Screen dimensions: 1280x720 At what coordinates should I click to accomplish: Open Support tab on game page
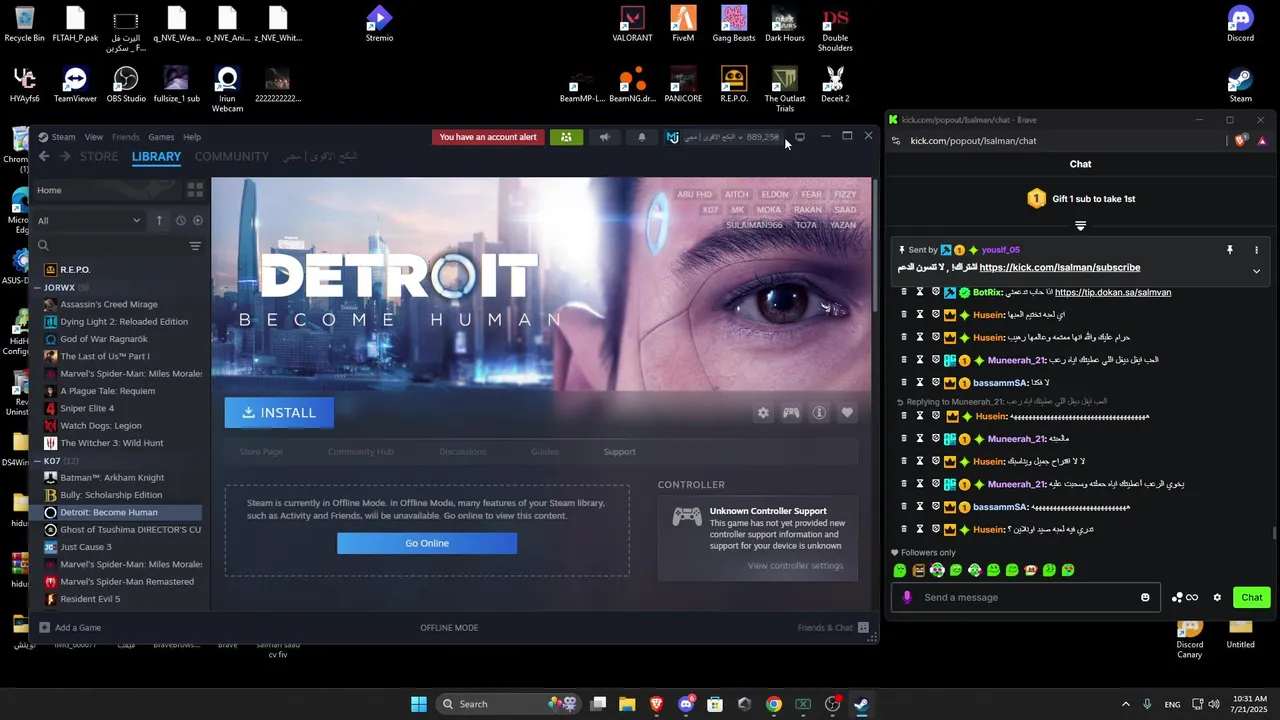point(619,452)
